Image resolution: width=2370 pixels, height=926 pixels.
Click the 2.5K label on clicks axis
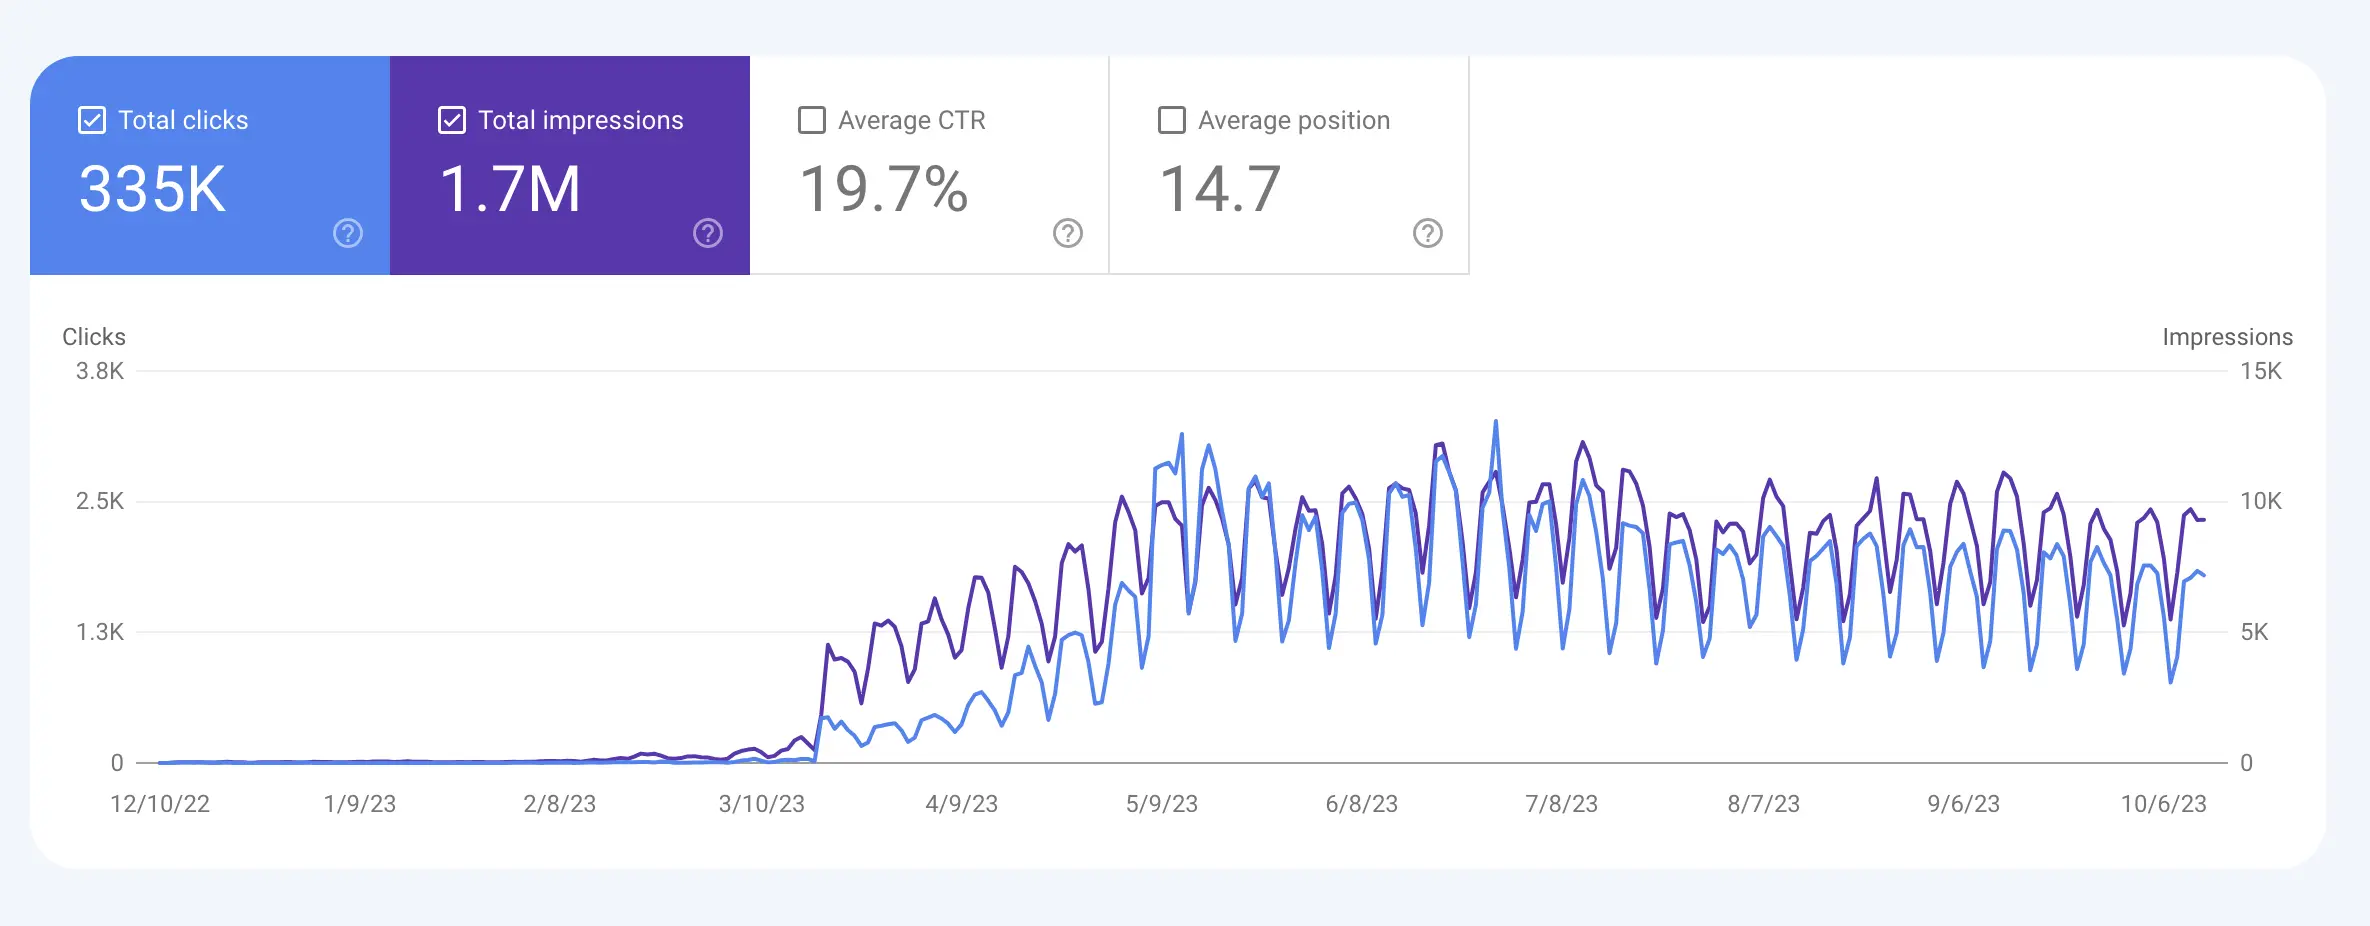(100, 501)
